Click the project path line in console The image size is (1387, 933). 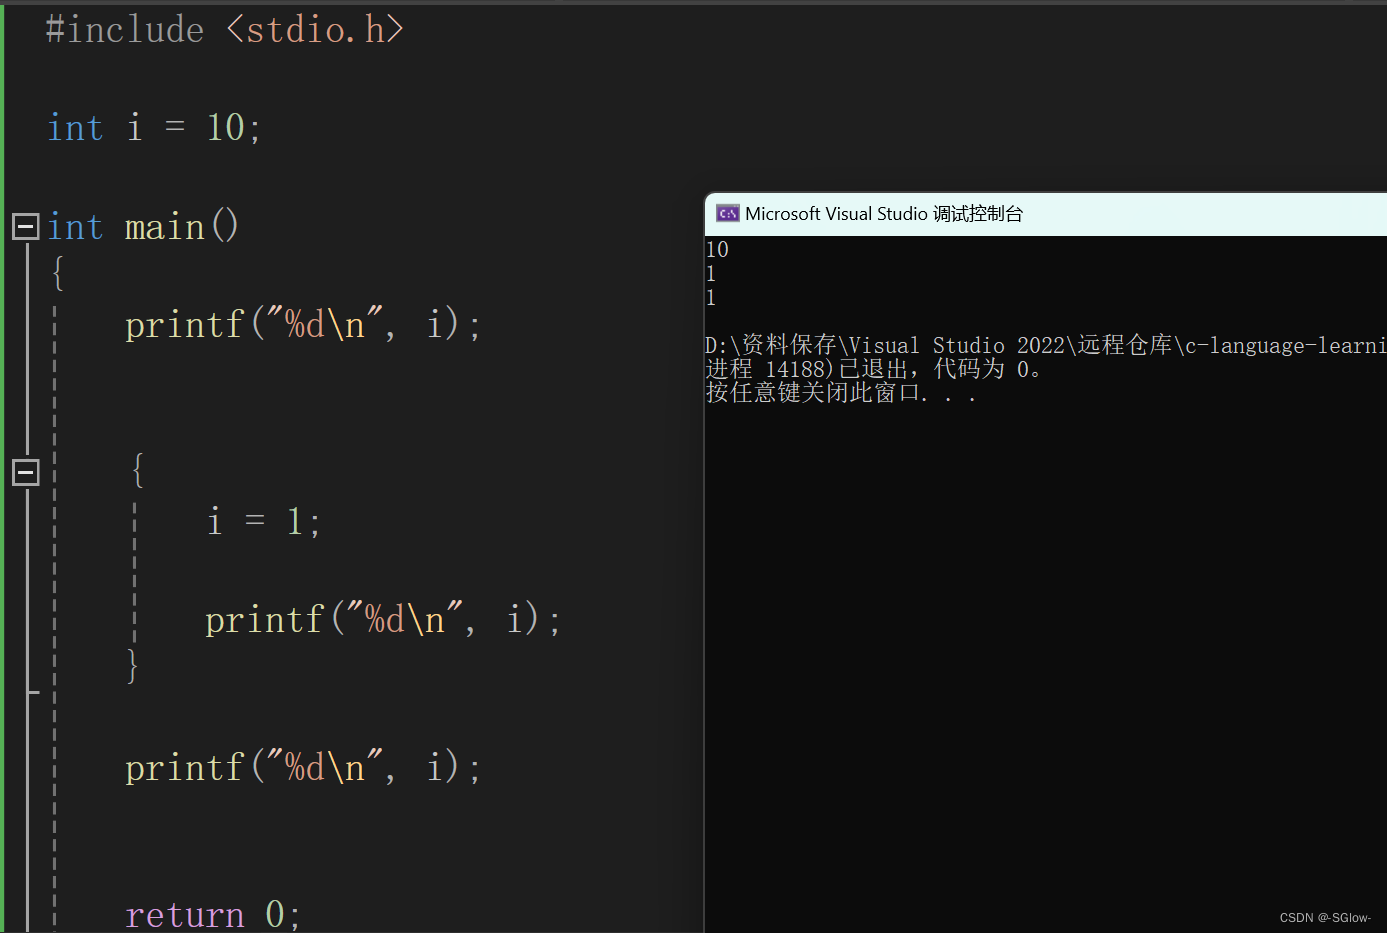tap(1046, 345)
